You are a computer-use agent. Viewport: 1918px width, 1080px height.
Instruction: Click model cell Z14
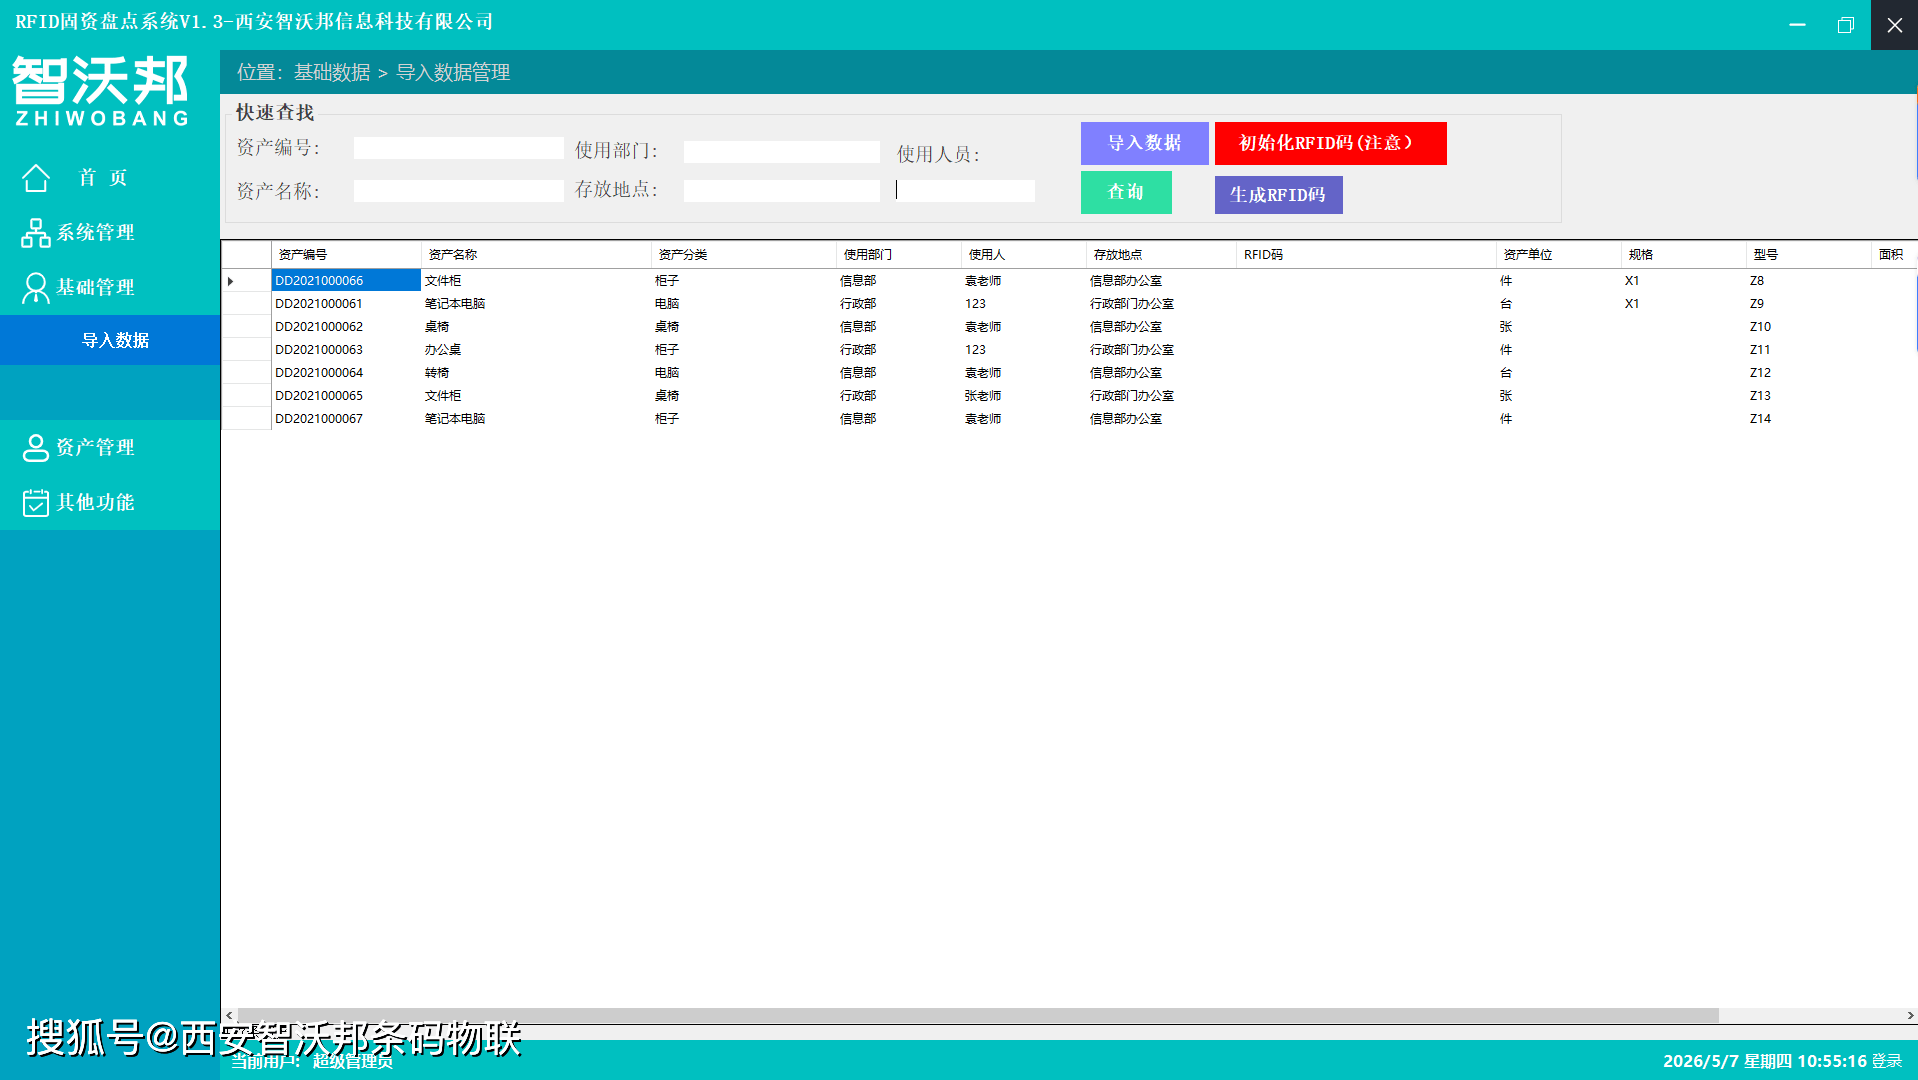click(1809, 419)
